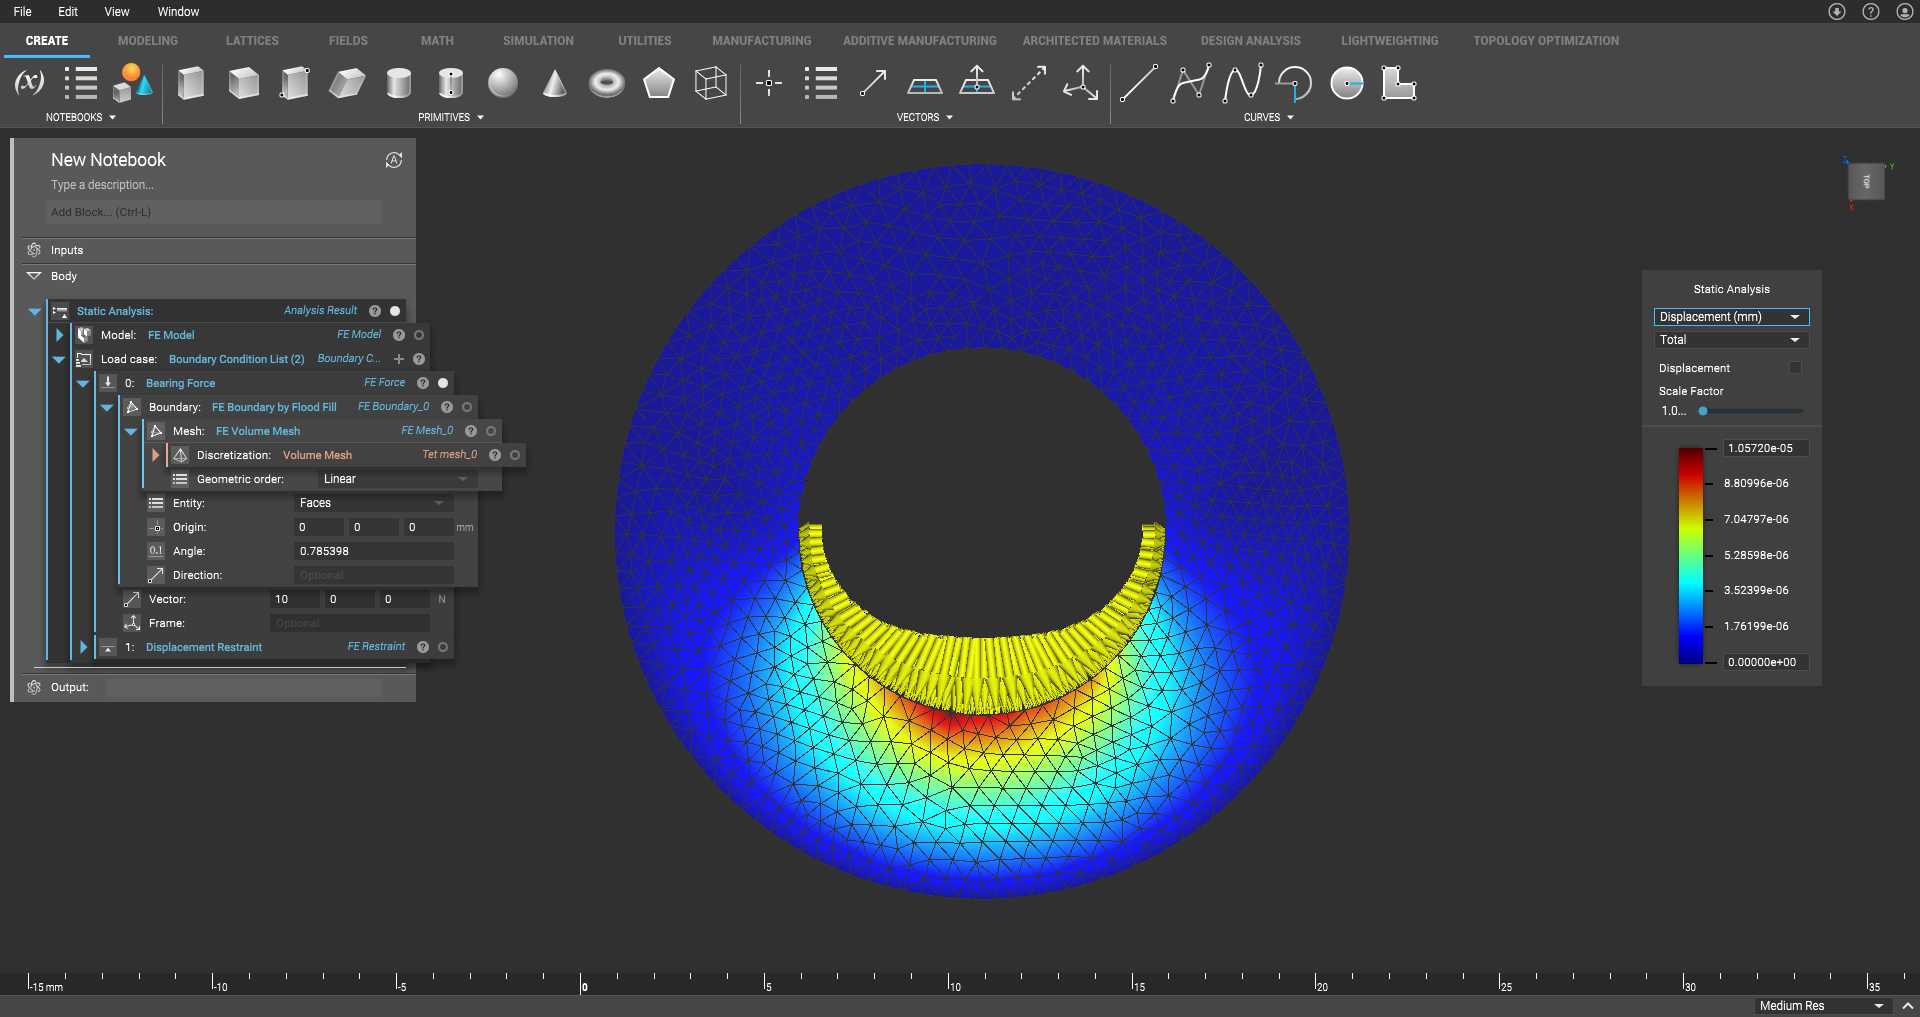Click the Angle value field 0.785398

[373, 551]
